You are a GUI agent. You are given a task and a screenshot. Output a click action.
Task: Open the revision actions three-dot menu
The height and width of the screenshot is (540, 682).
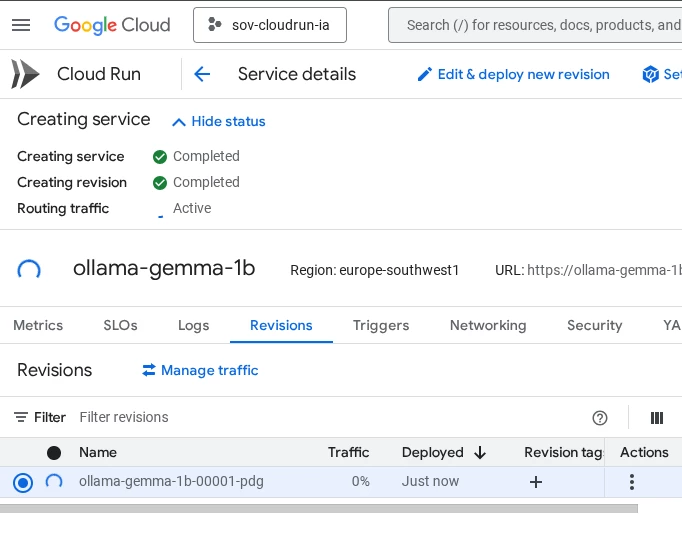[x=631, y=482]
